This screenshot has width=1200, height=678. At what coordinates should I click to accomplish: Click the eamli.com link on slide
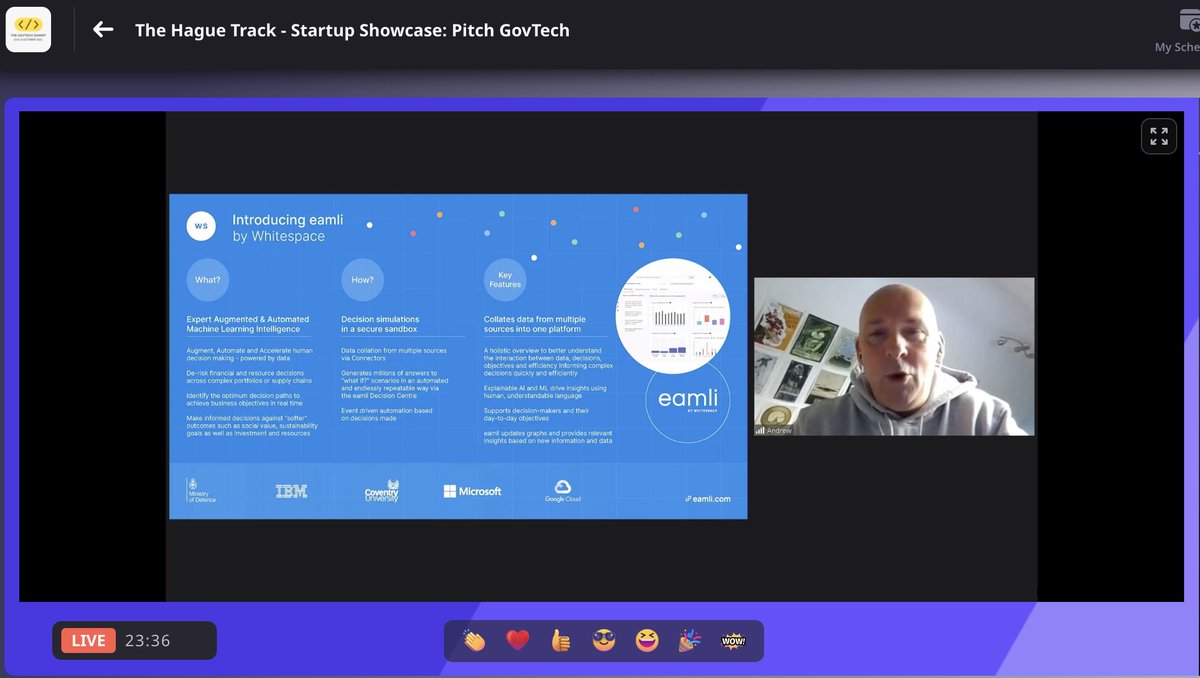tap(708, 498)
